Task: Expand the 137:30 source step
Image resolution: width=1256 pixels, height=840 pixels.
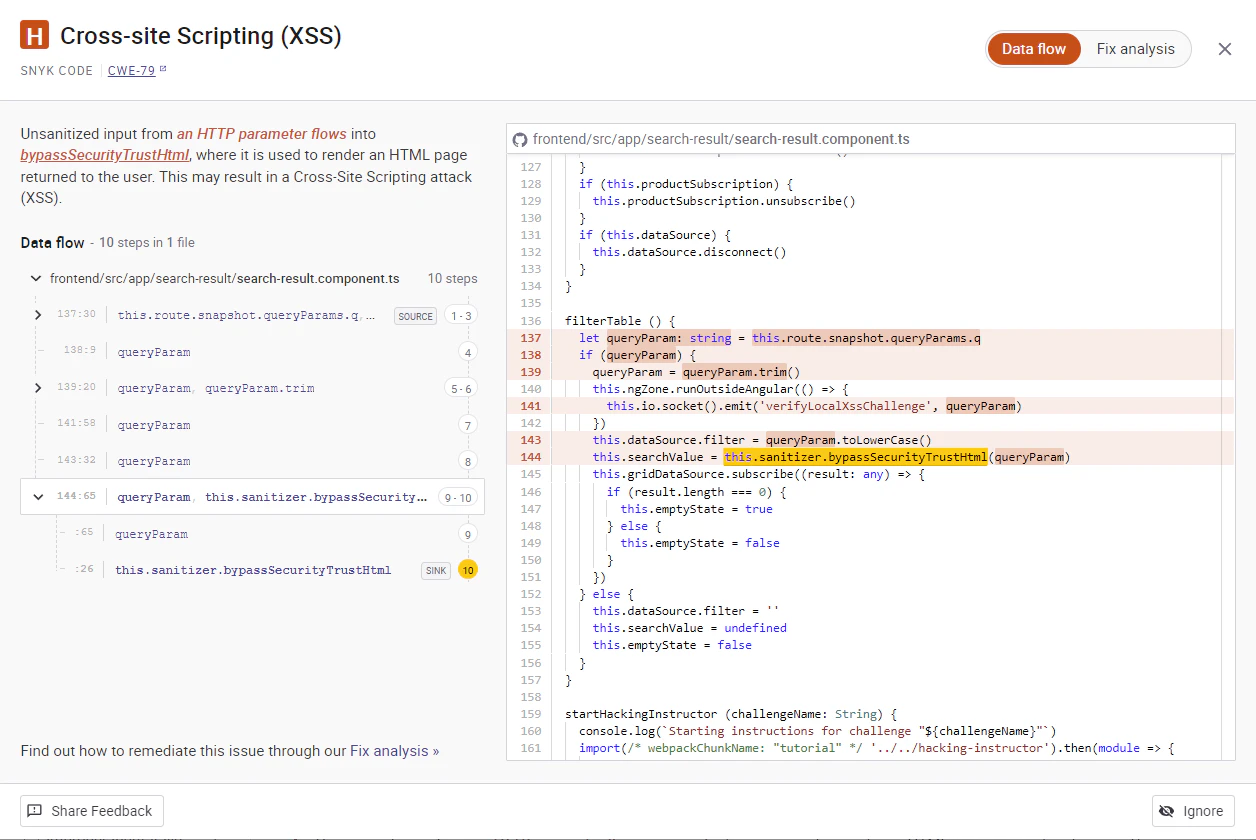Action: coord(38,315)
